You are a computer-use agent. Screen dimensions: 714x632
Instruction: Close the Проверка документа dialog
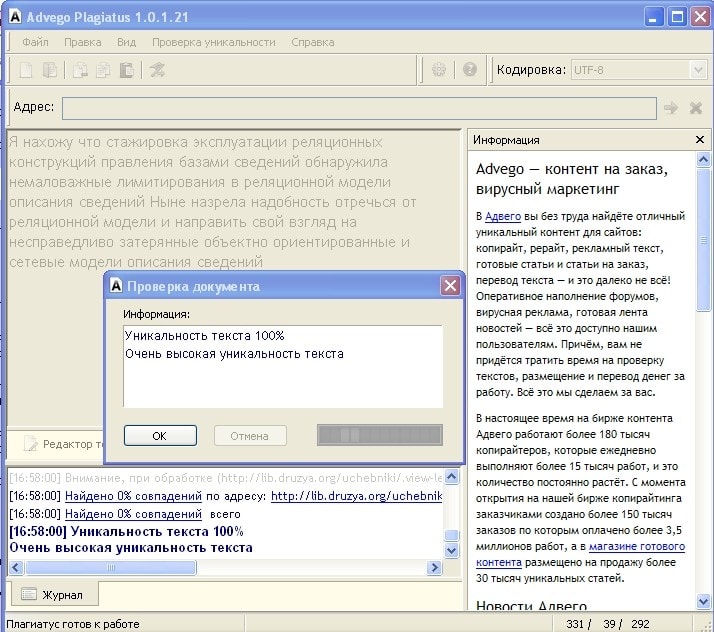(450, 286)
